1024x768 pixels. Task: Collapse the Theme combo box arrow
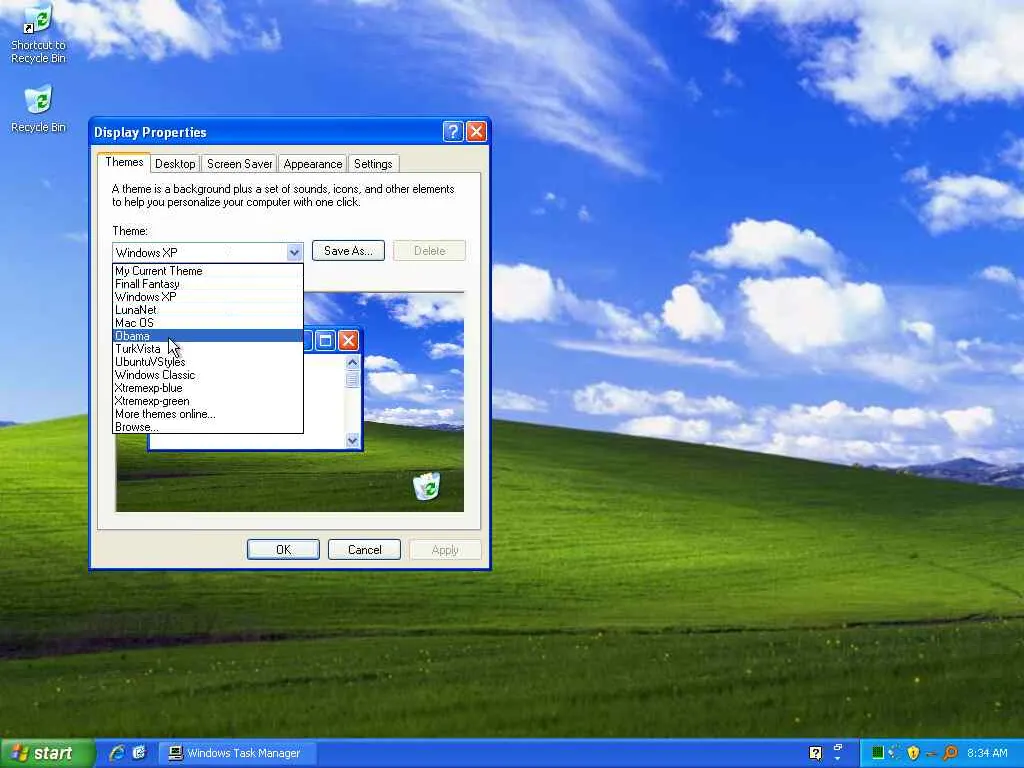(294, 252)
